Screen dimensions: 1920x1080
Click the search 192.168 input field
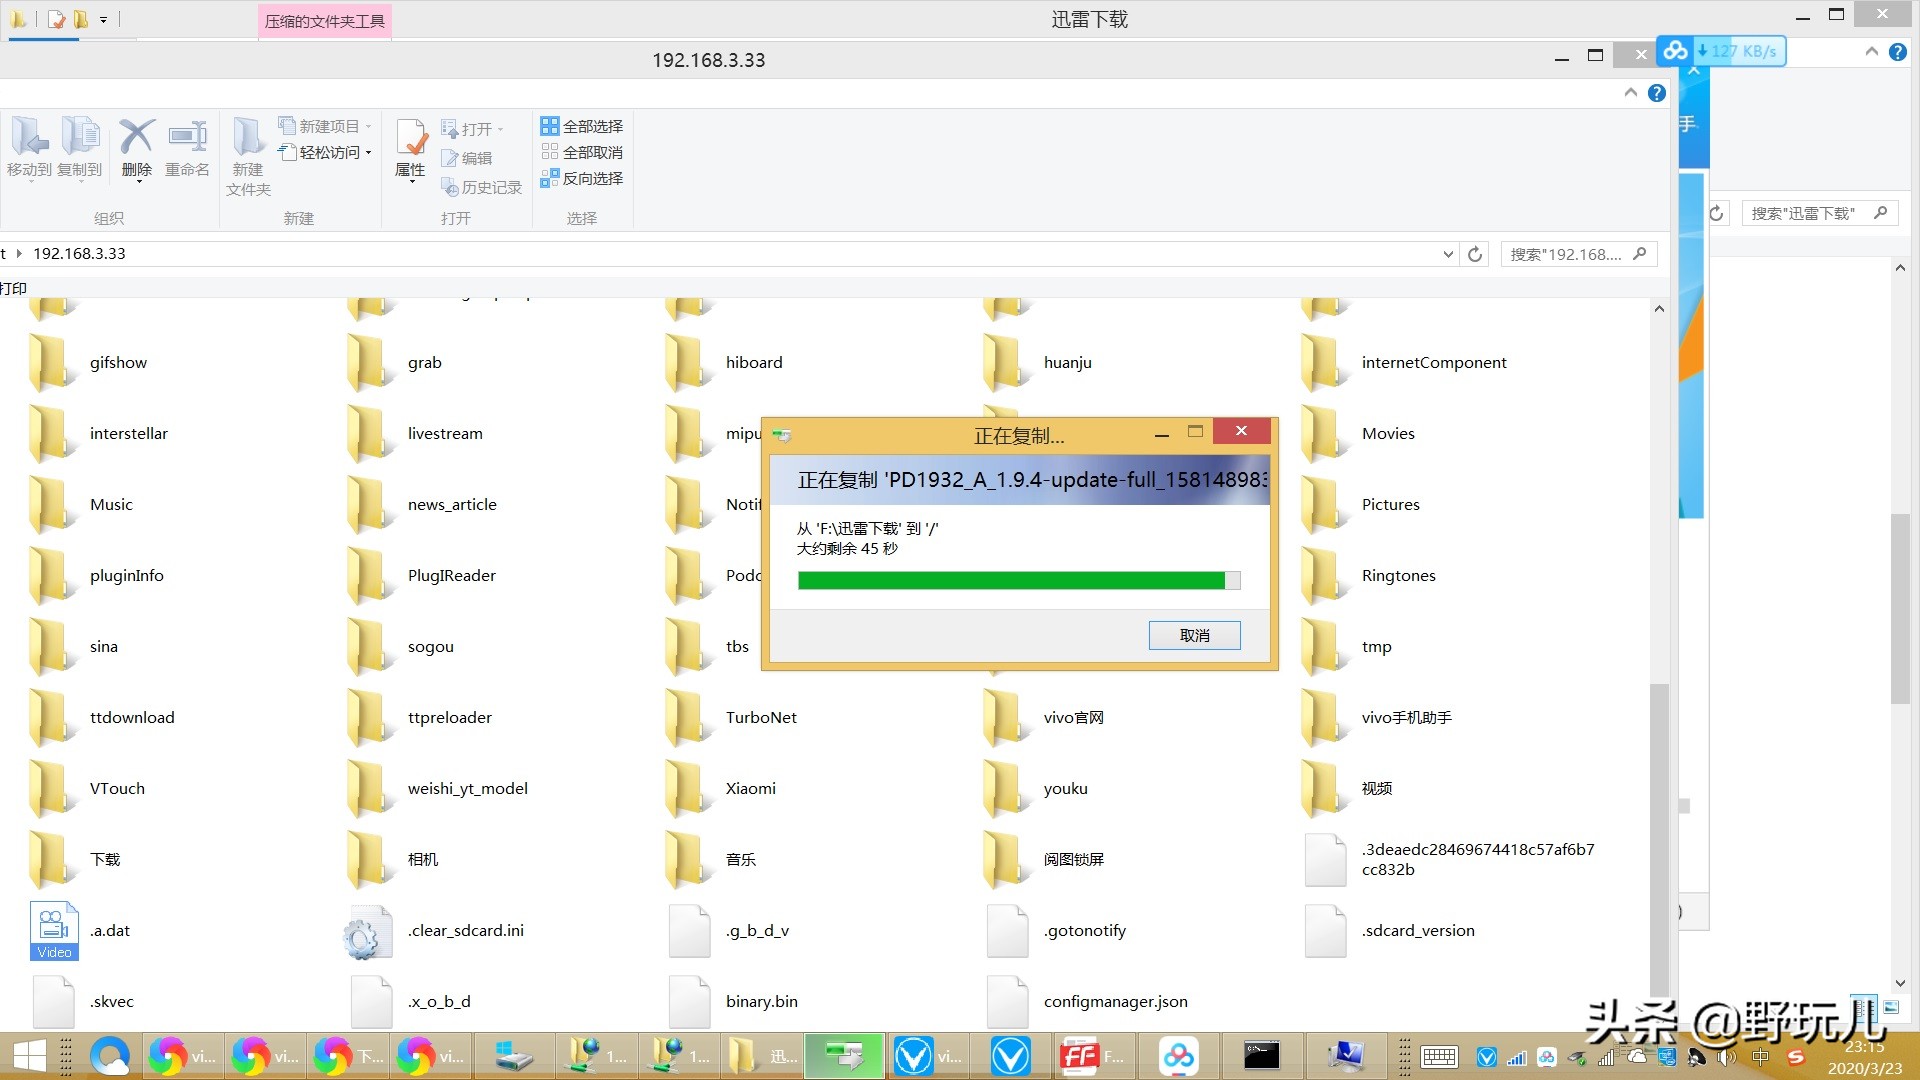click(1565, 254)
